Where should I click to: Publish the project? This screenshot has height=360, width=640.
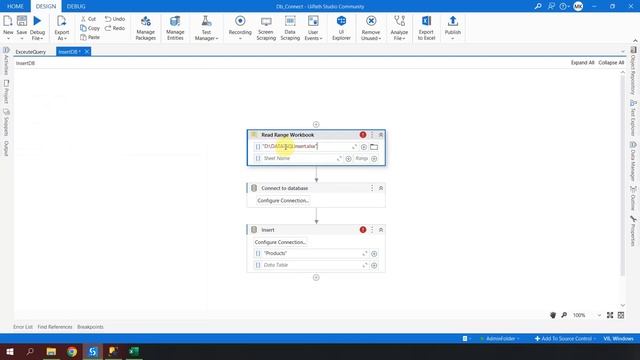[453, 27]
